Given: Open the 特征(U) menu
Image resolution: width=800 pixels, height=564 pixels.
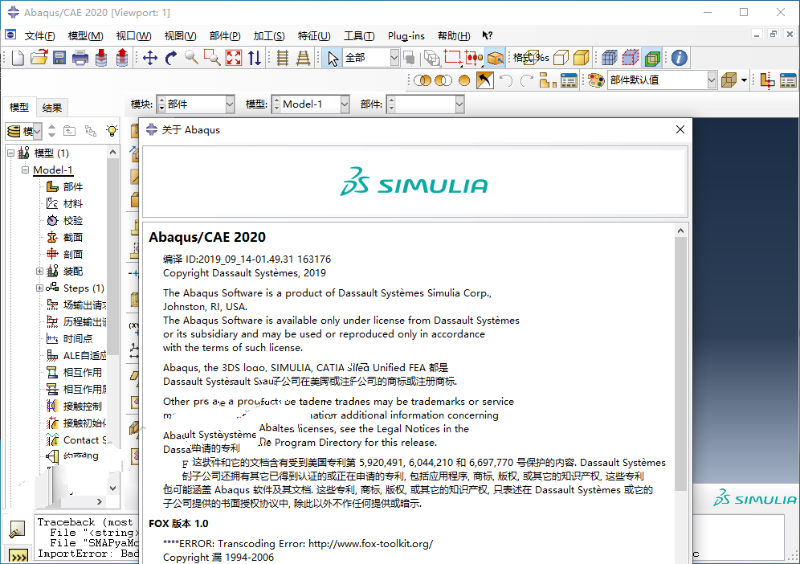Looking at the screenshot, I should pos(314,35).
